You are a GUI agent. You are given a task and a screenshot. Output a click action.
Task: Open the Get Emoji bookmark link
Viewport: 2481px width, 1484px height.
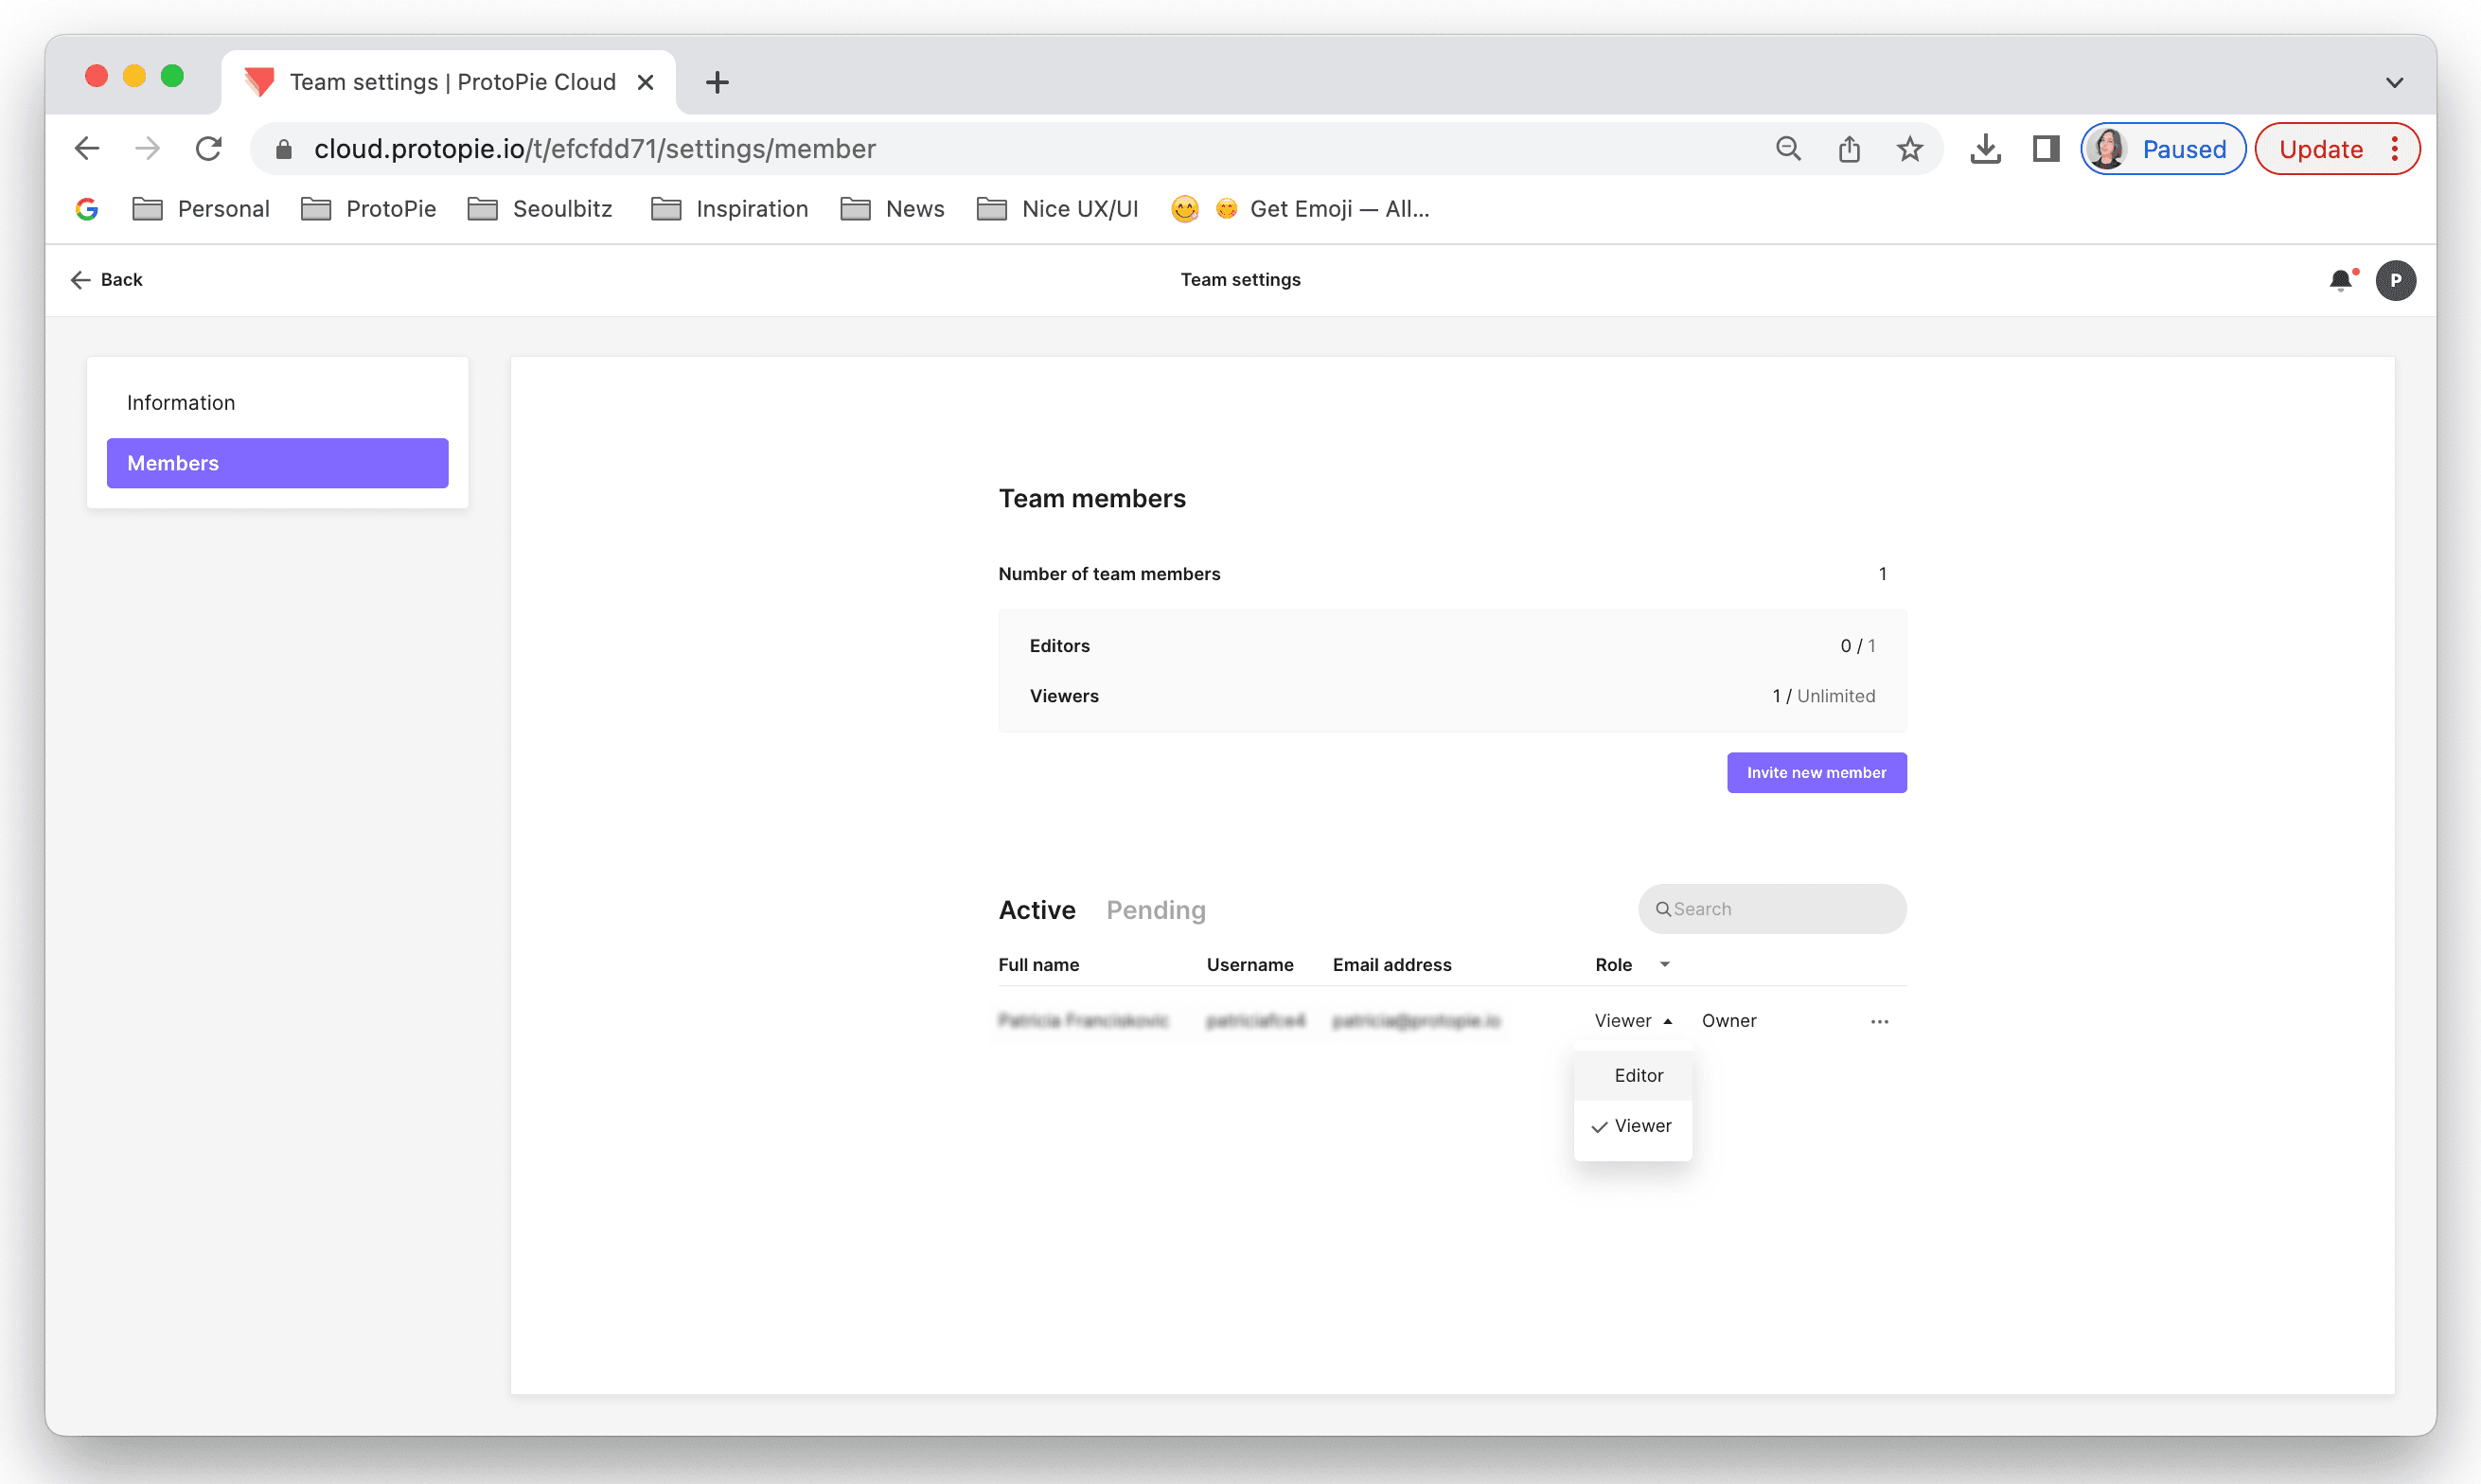(1340, 208)
